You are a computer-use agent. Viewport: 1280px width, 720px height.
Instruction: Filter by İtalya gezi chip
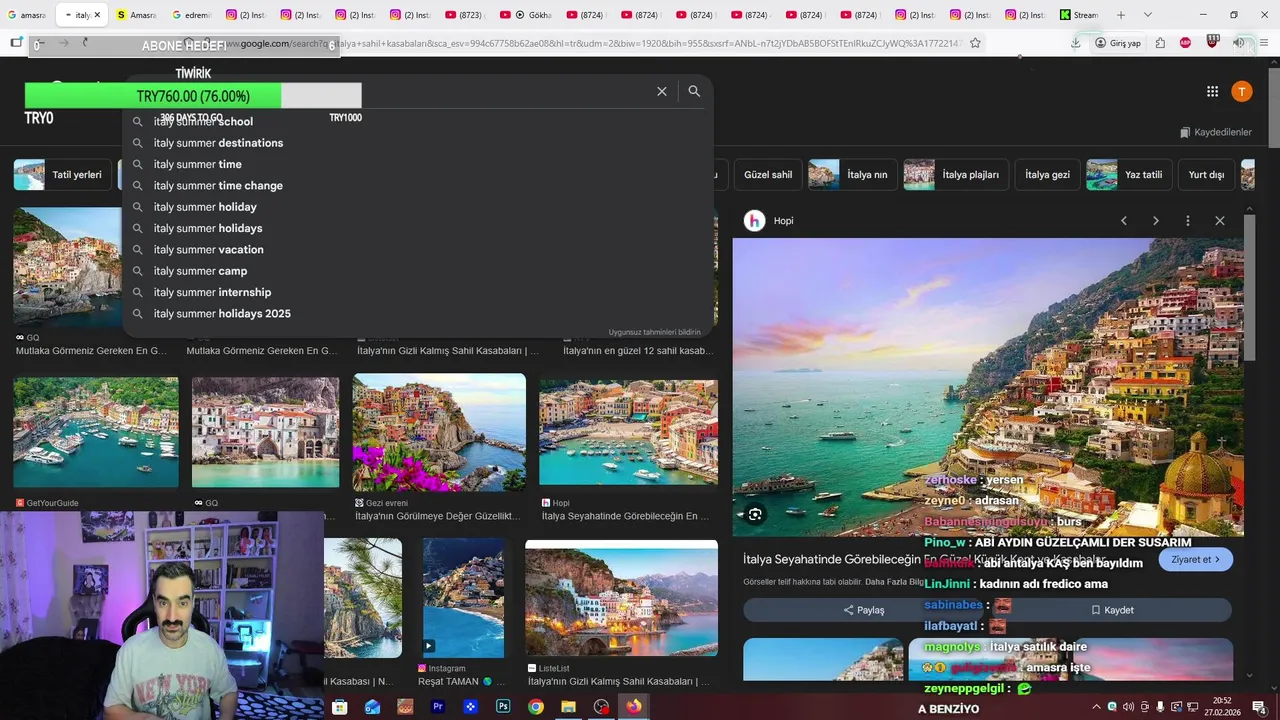pos(1047,174)
